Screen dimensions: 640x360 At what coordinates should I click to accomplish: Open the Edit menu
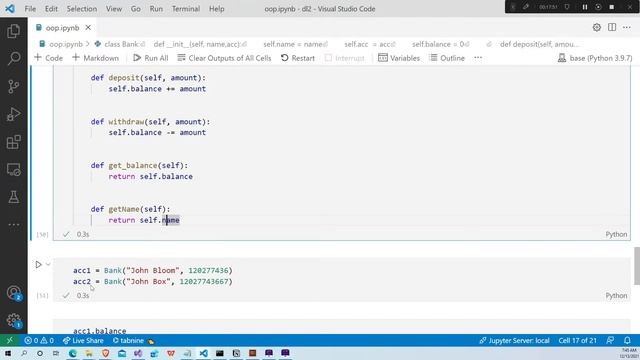pyautogui.click(x=51, y=9)
